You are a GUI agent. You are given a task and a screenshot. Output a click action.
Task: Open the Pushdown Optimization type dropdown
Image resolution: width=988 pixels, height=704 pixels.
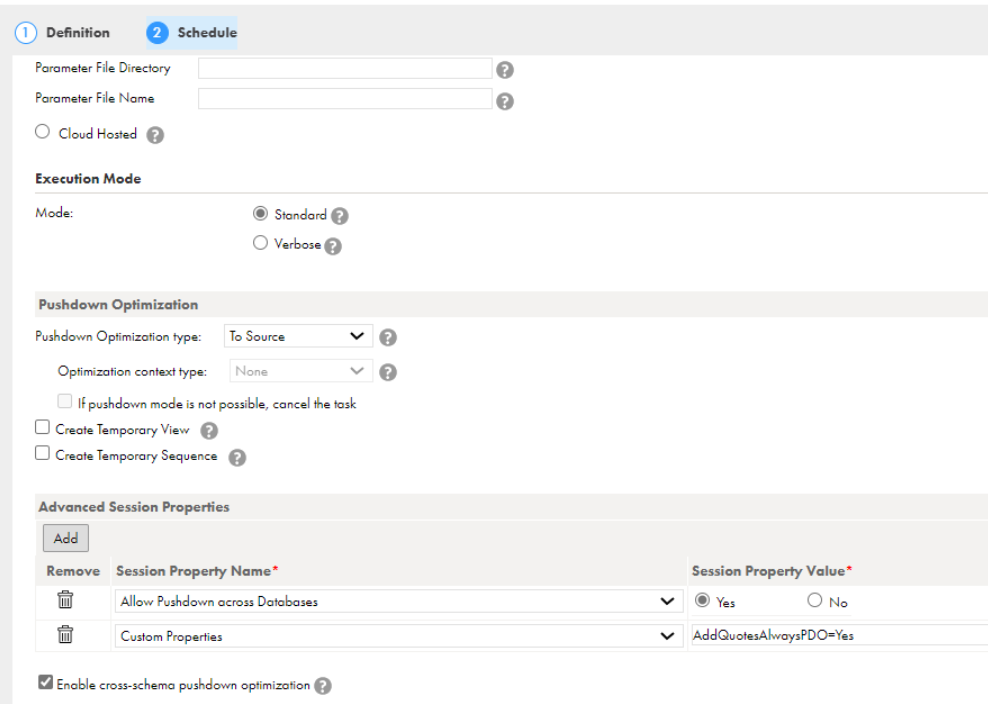pyautogui.click(x=298, y=336)
